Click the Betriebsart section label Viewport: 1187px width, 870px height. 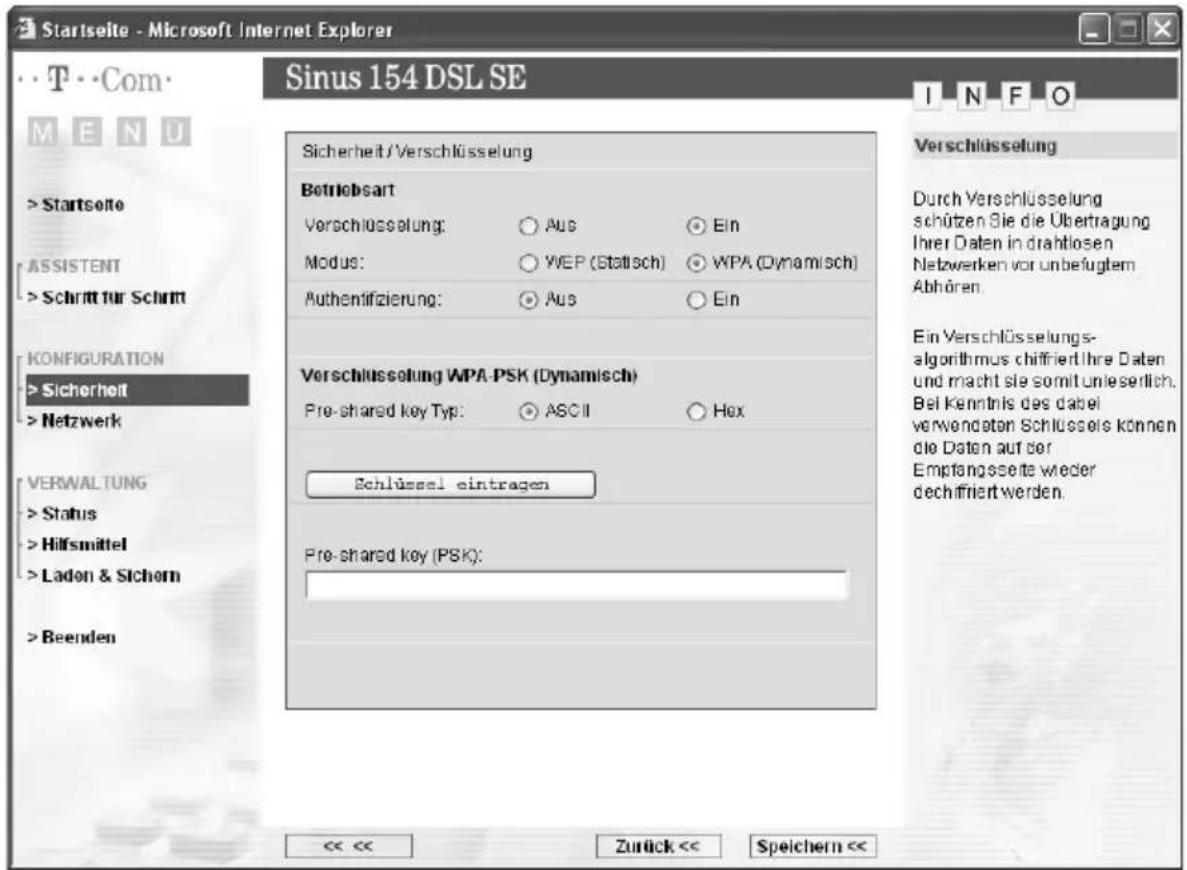(347, 190)
